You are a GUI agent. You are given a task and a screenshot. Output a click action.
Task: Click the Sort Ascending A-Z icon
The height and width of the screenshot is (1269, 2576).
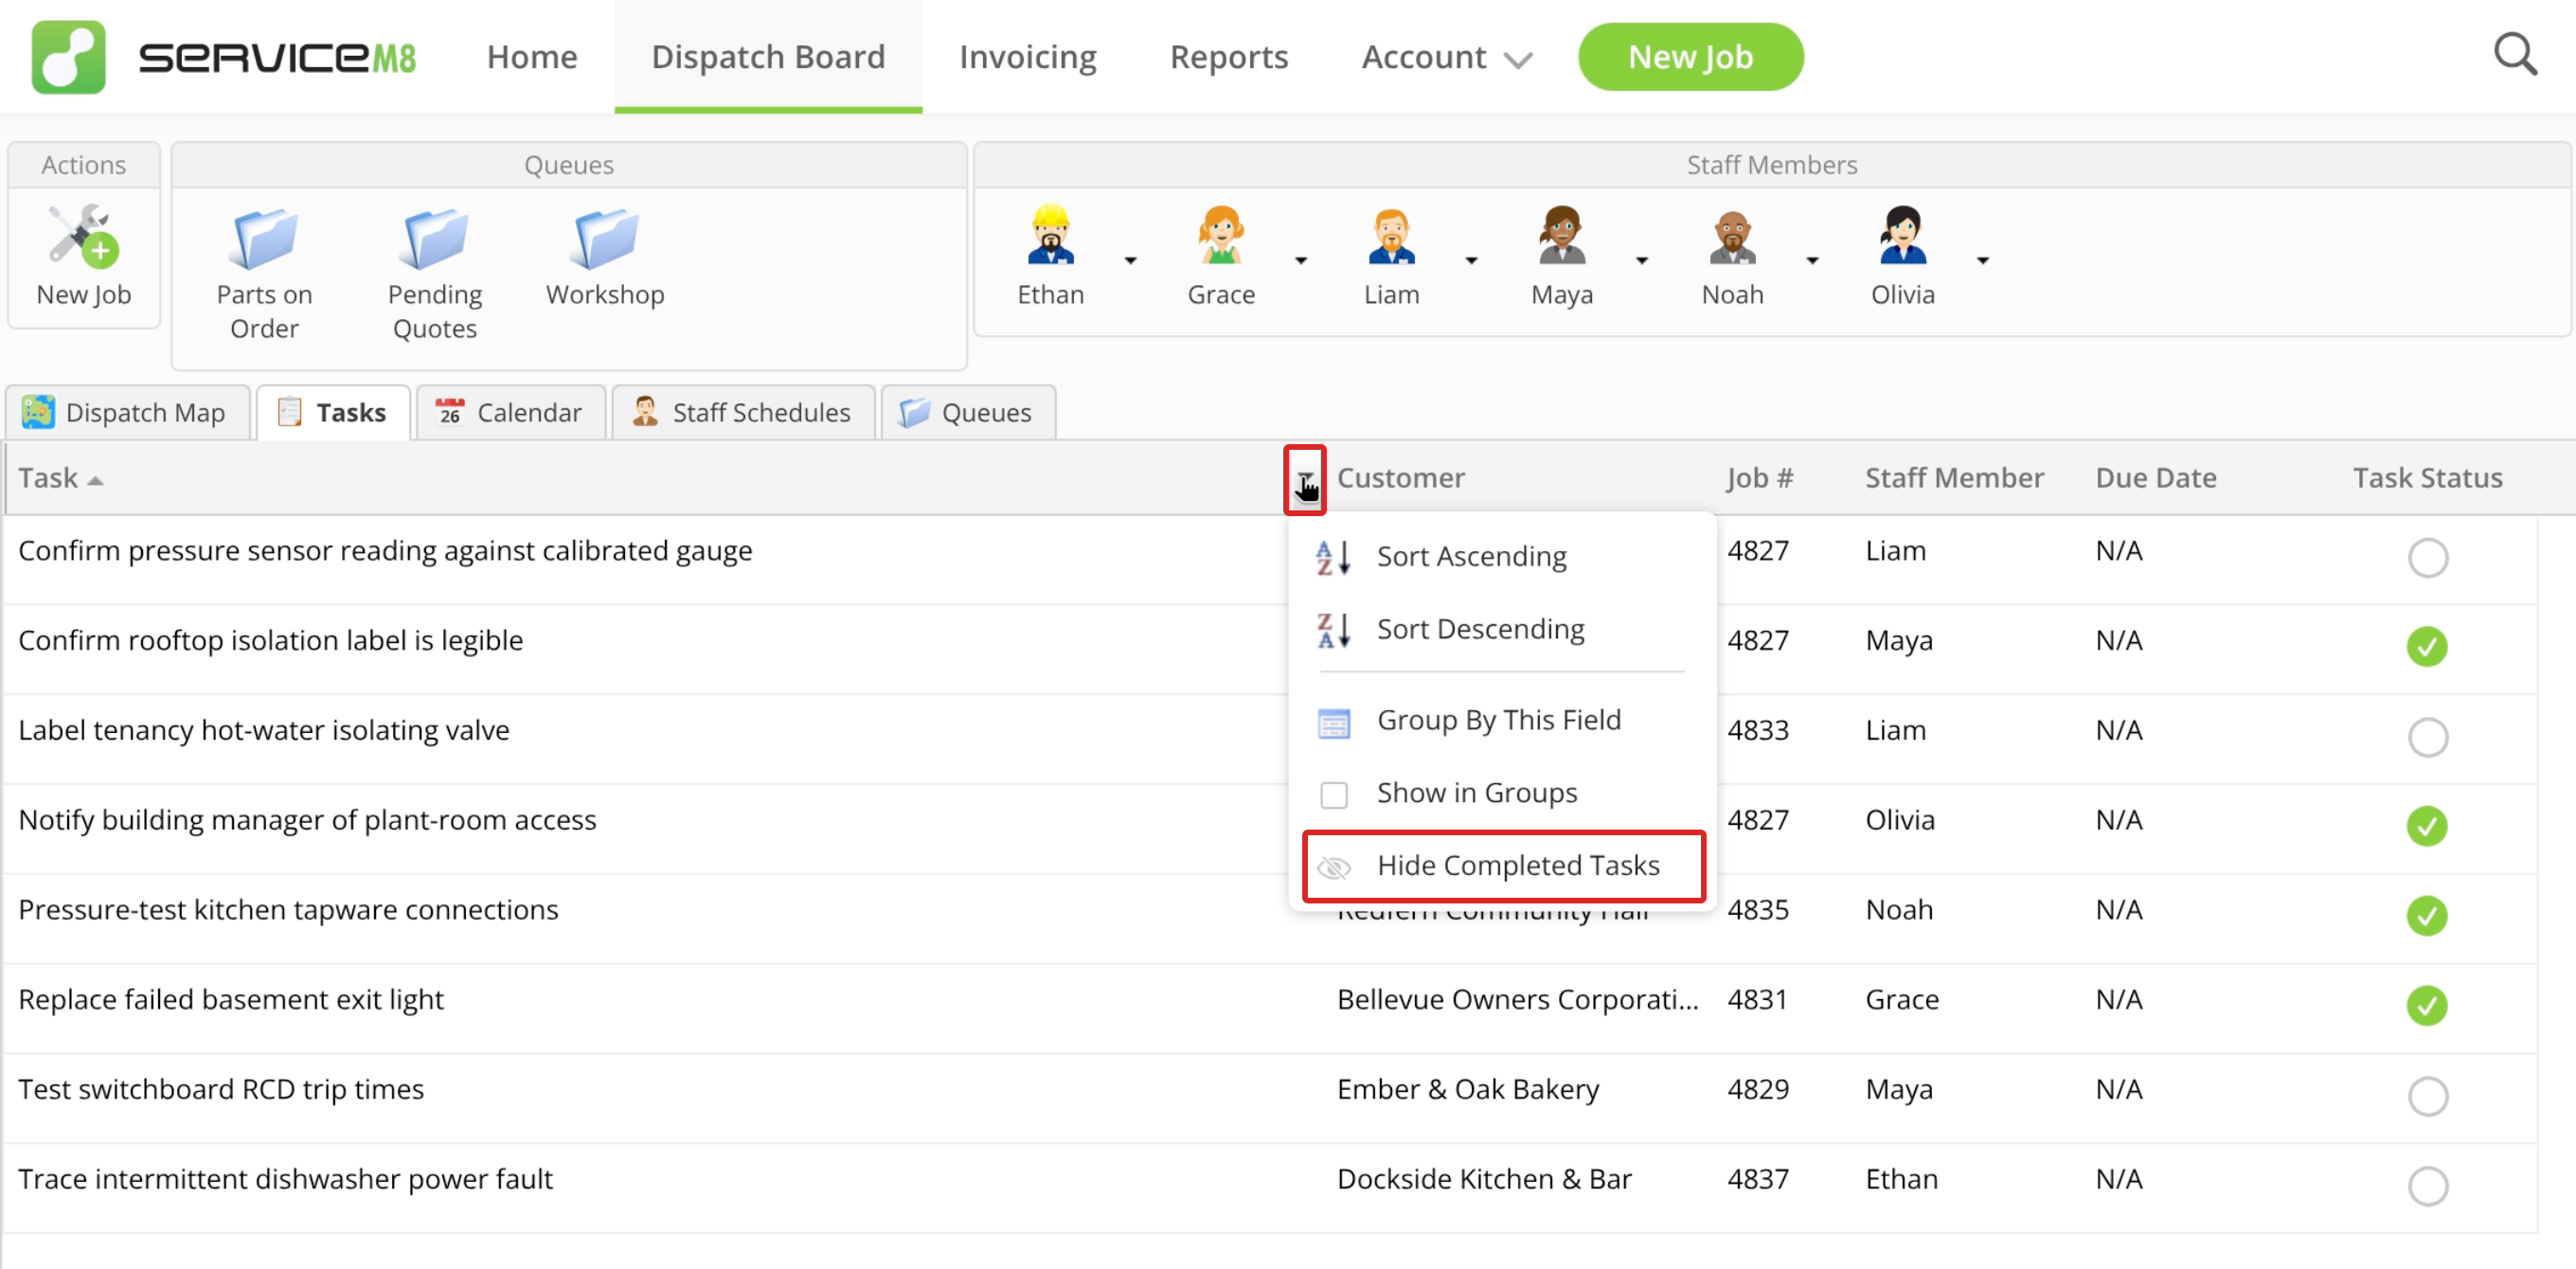tap(1334, 557)
